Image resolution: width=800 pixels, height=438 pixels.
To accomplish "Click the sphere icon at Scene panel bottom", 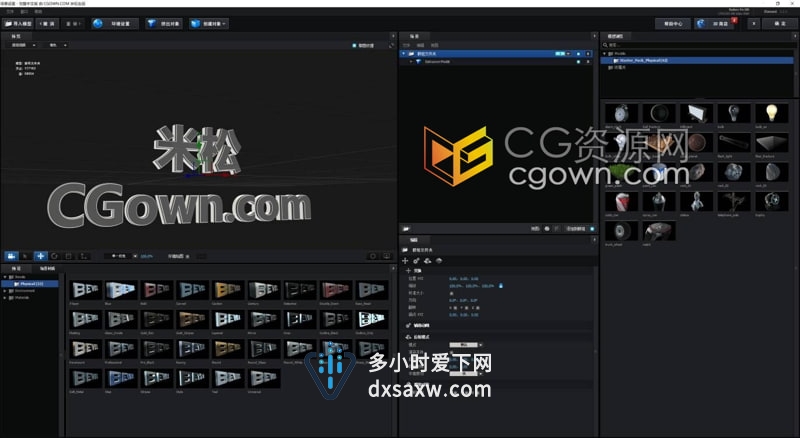I will (x=547, y=229).
